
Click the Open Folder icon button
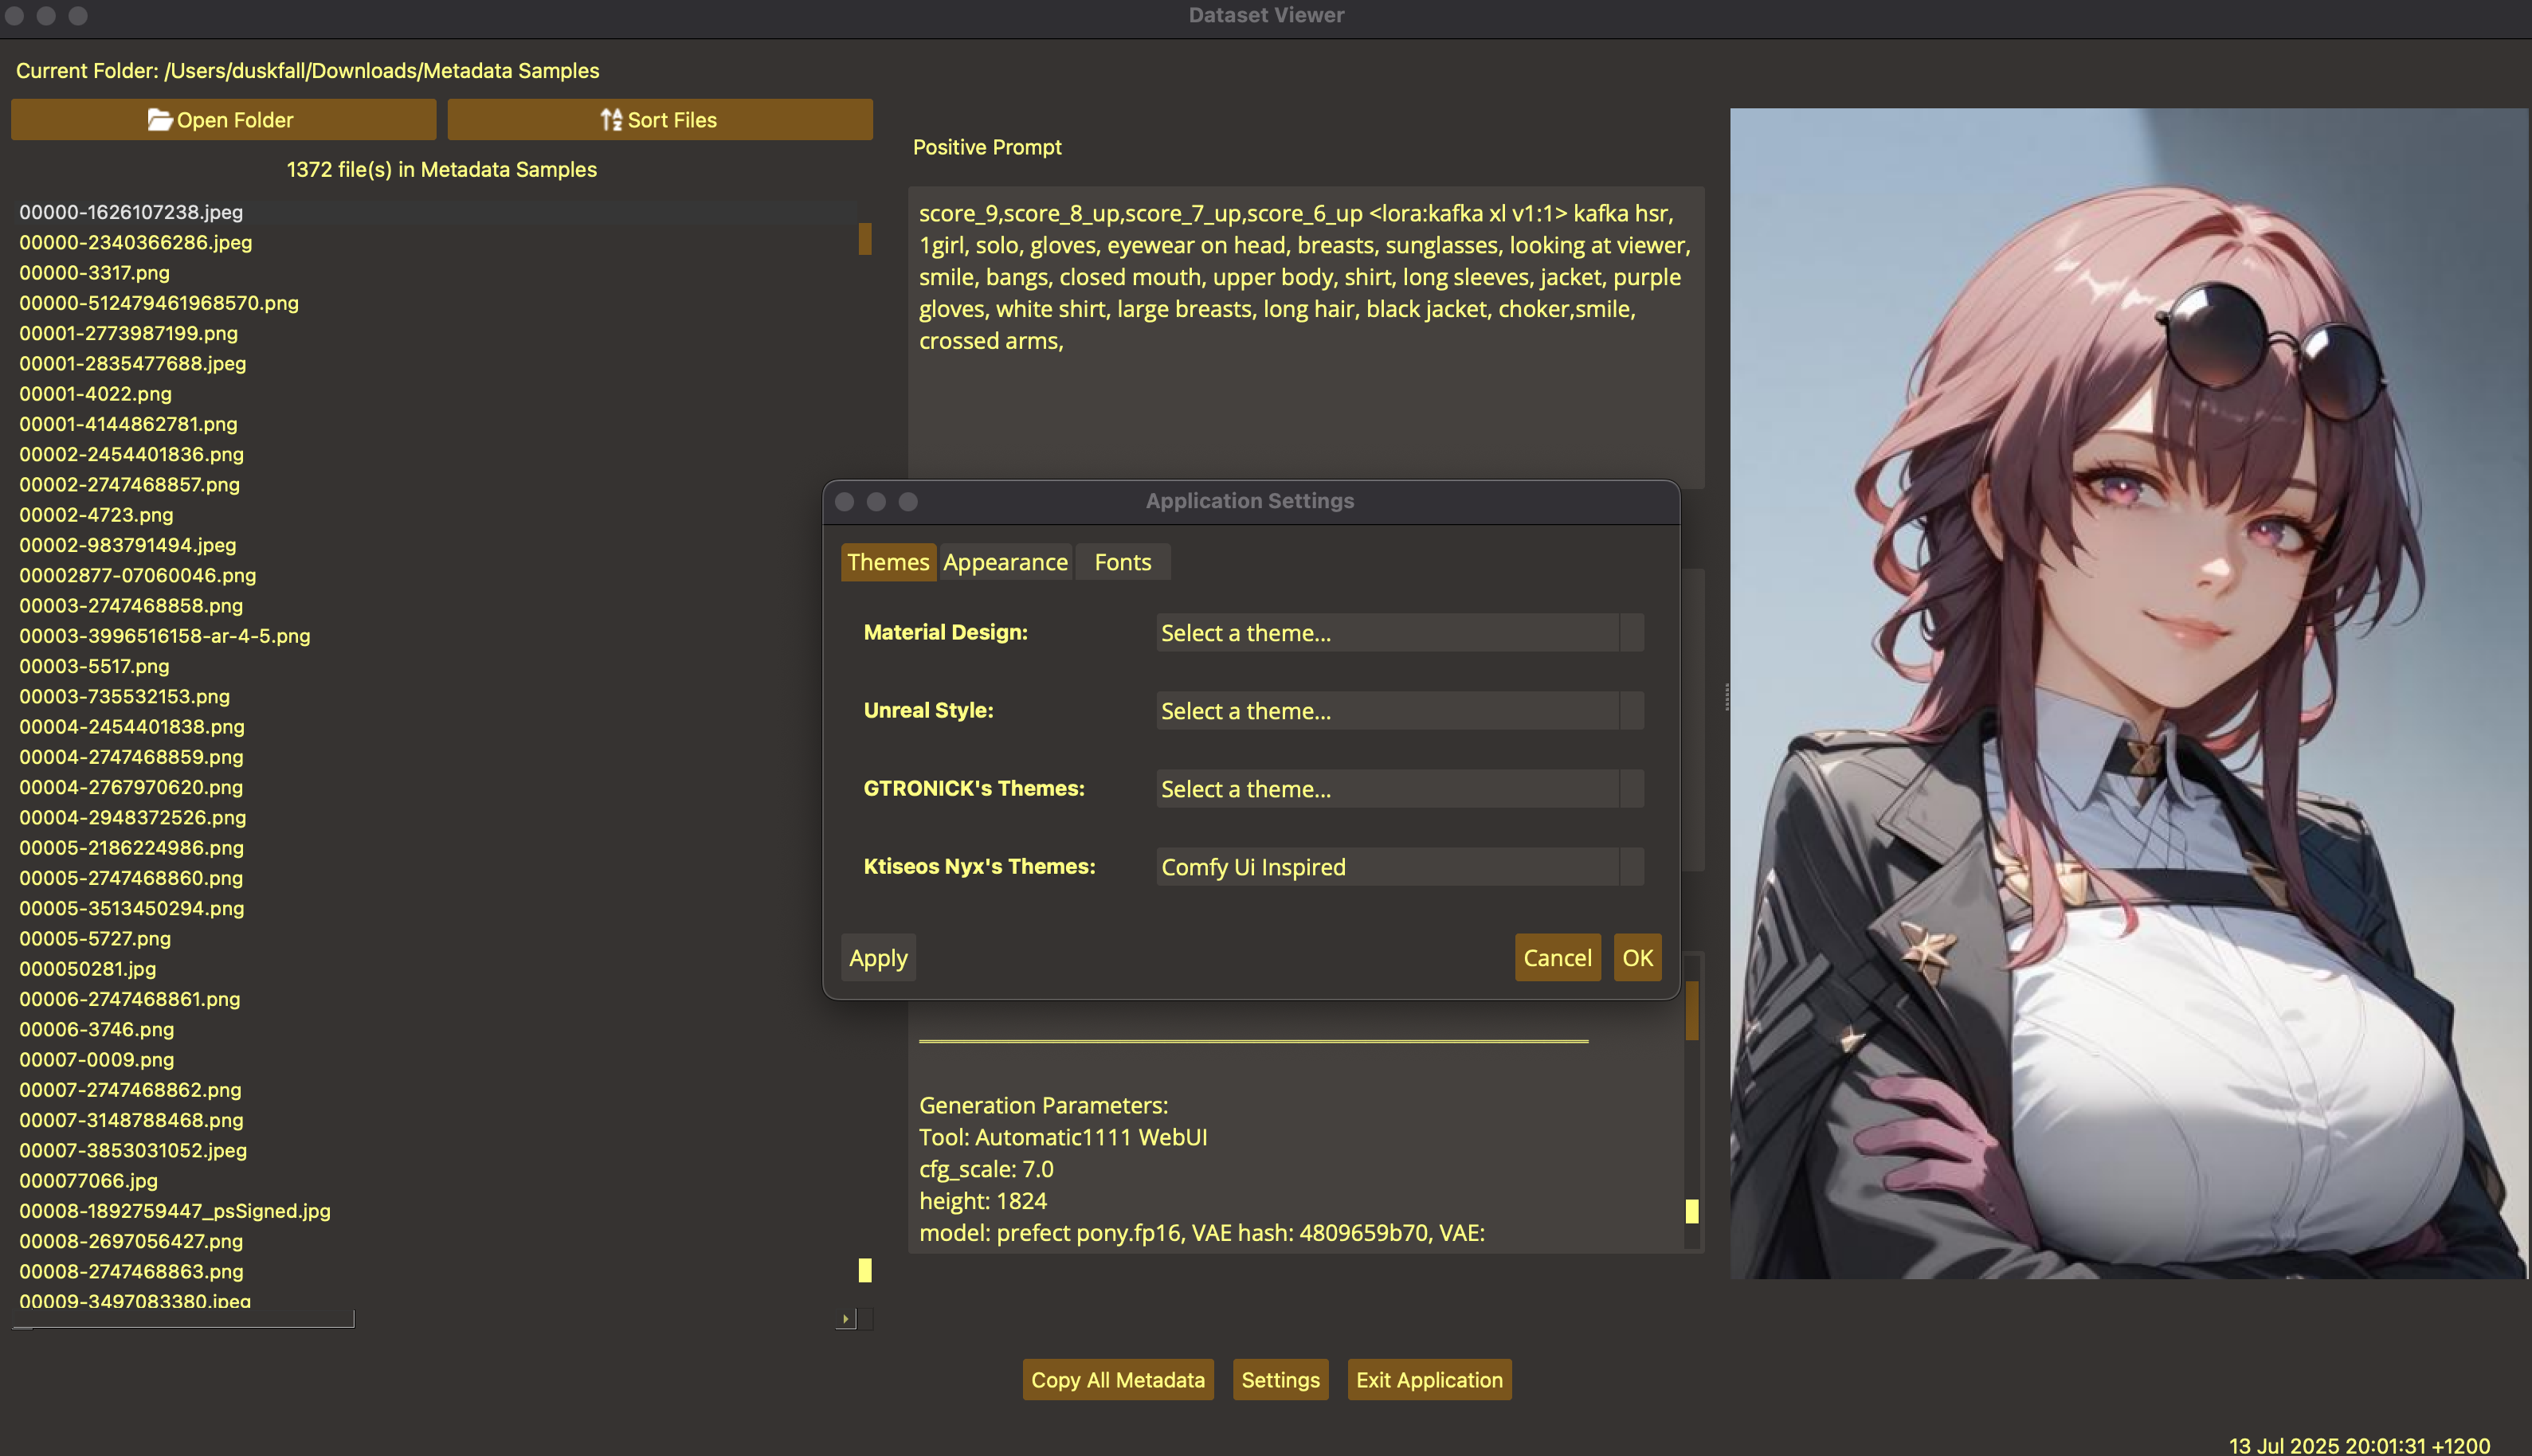click(x=159, y=120)
